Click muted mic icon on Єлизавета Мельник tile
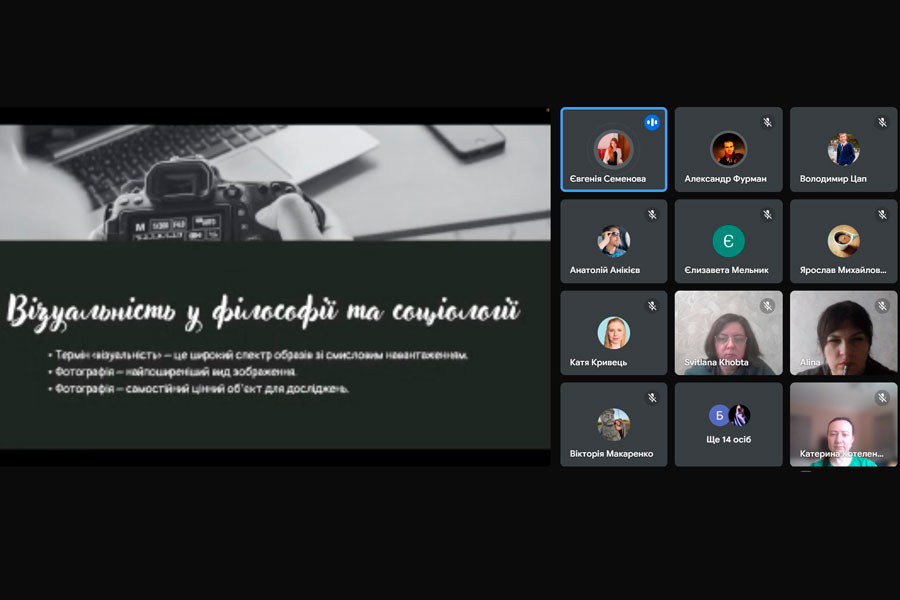Screen dimensions: 900x600 point(767,215)
